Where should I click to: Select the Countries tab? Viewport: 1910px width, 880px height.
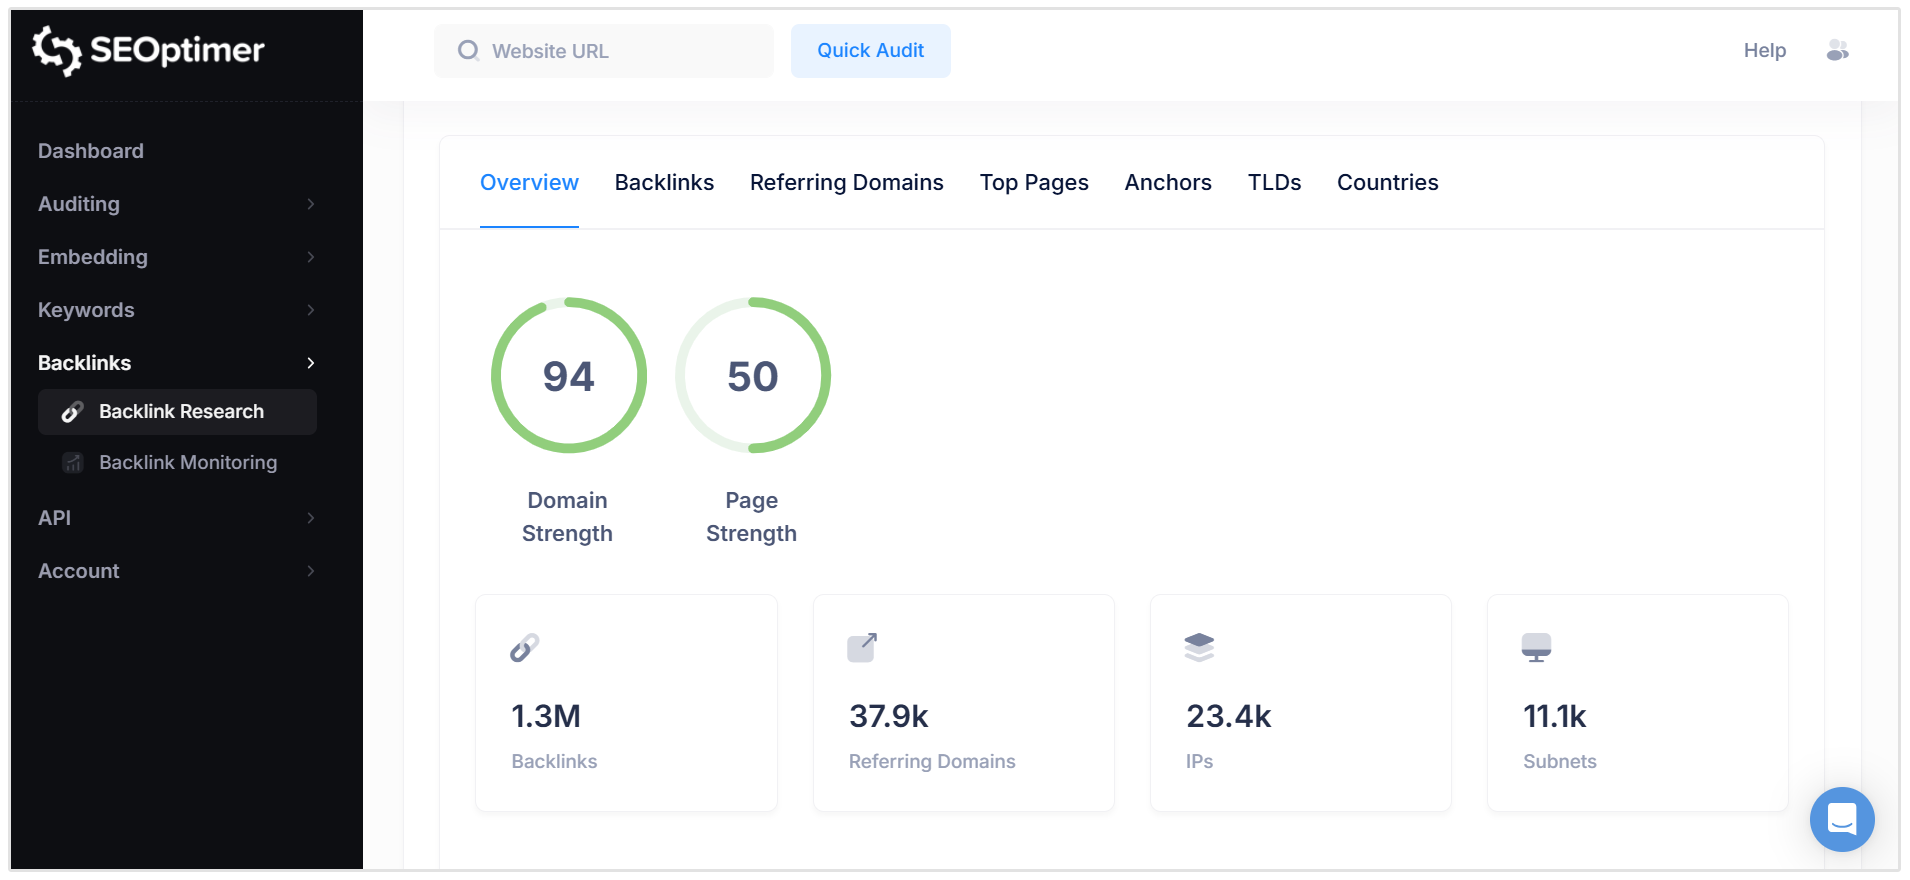1387,183
